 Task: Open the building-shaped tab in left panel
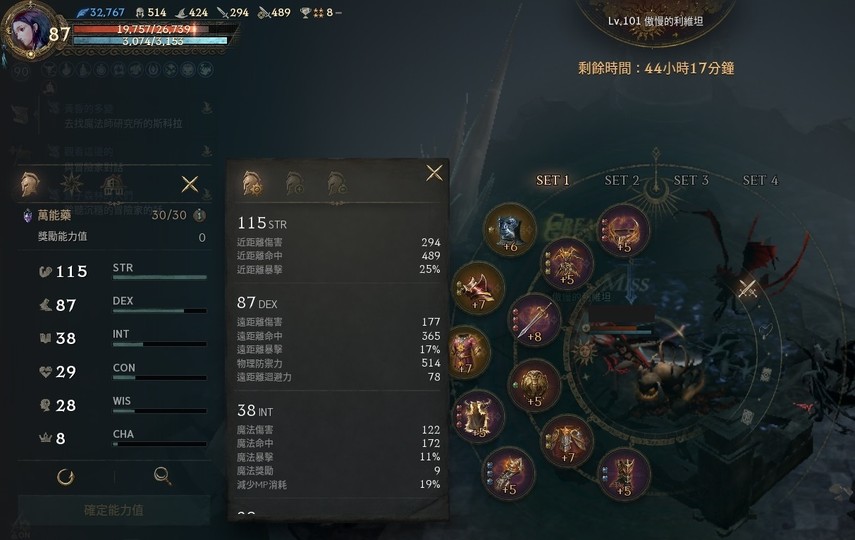tap(113, 184)
